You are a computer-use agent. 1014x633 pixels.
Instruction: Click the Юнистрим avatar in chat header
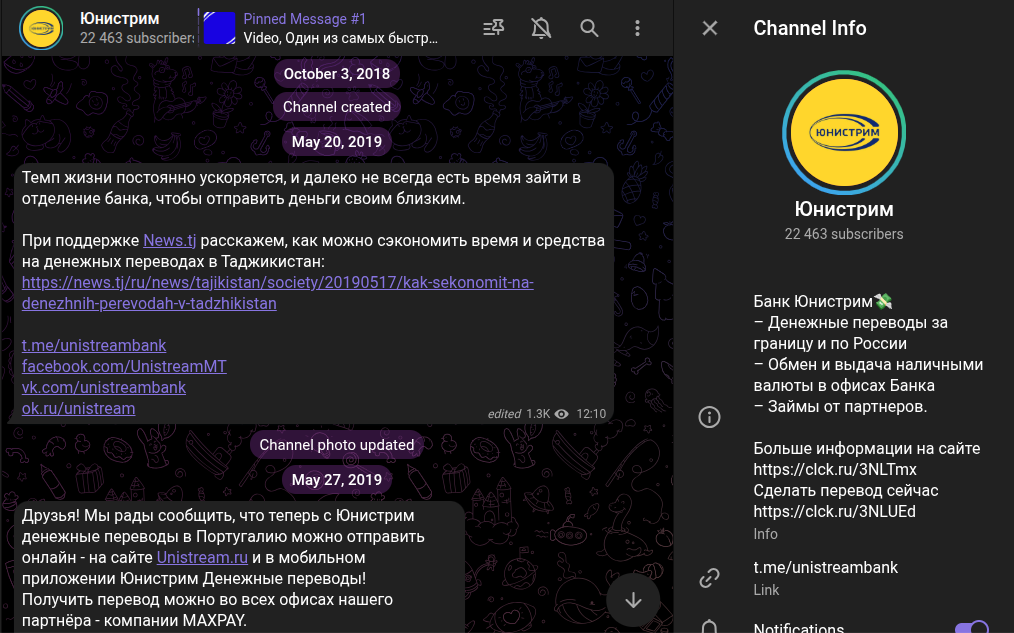point(41,28)
